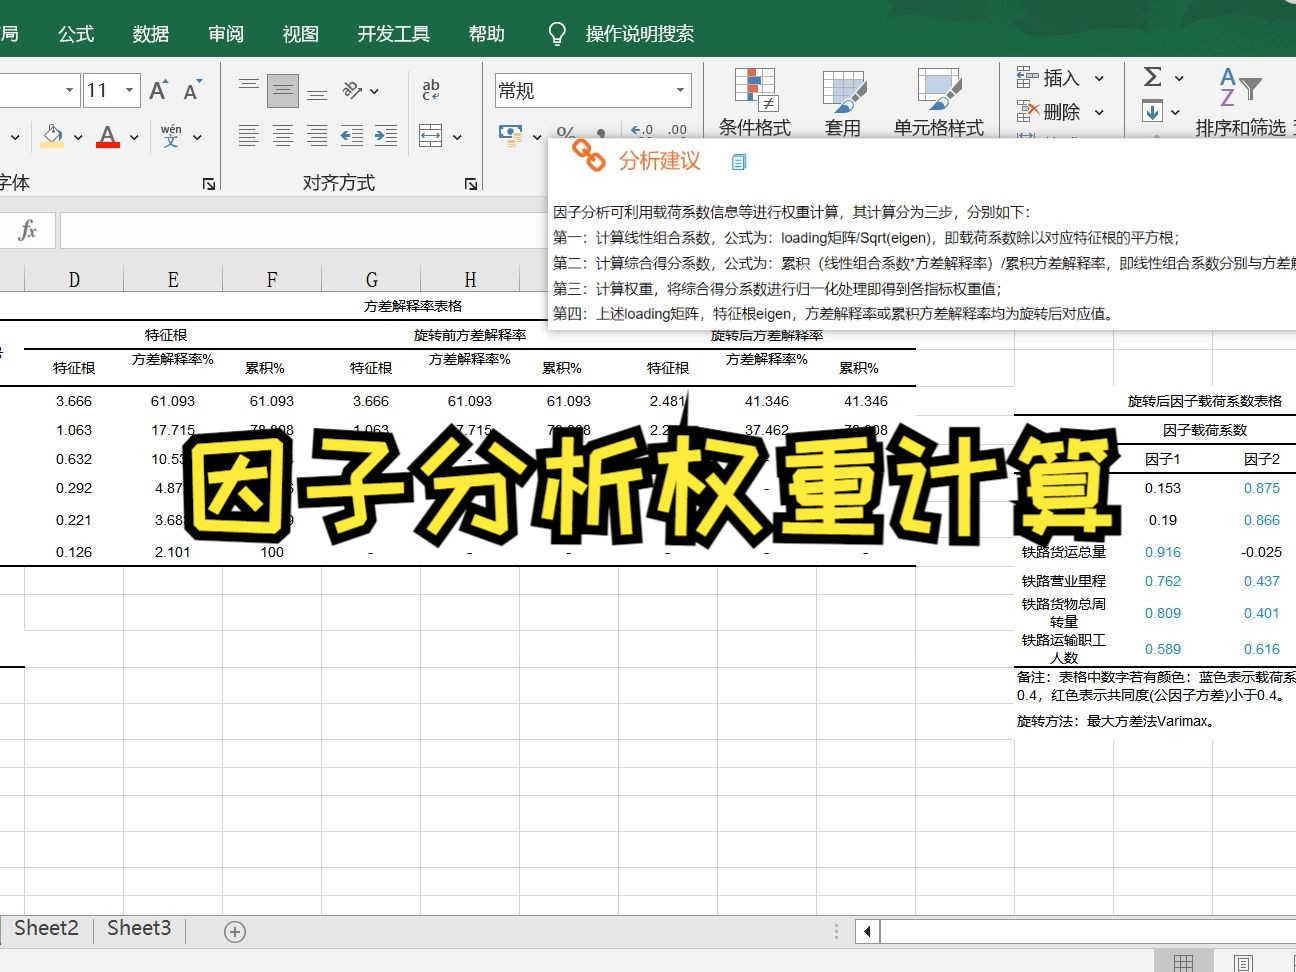Open the 公式 ribbon tab
1296x972 pixels.
(x=76, y=34)
